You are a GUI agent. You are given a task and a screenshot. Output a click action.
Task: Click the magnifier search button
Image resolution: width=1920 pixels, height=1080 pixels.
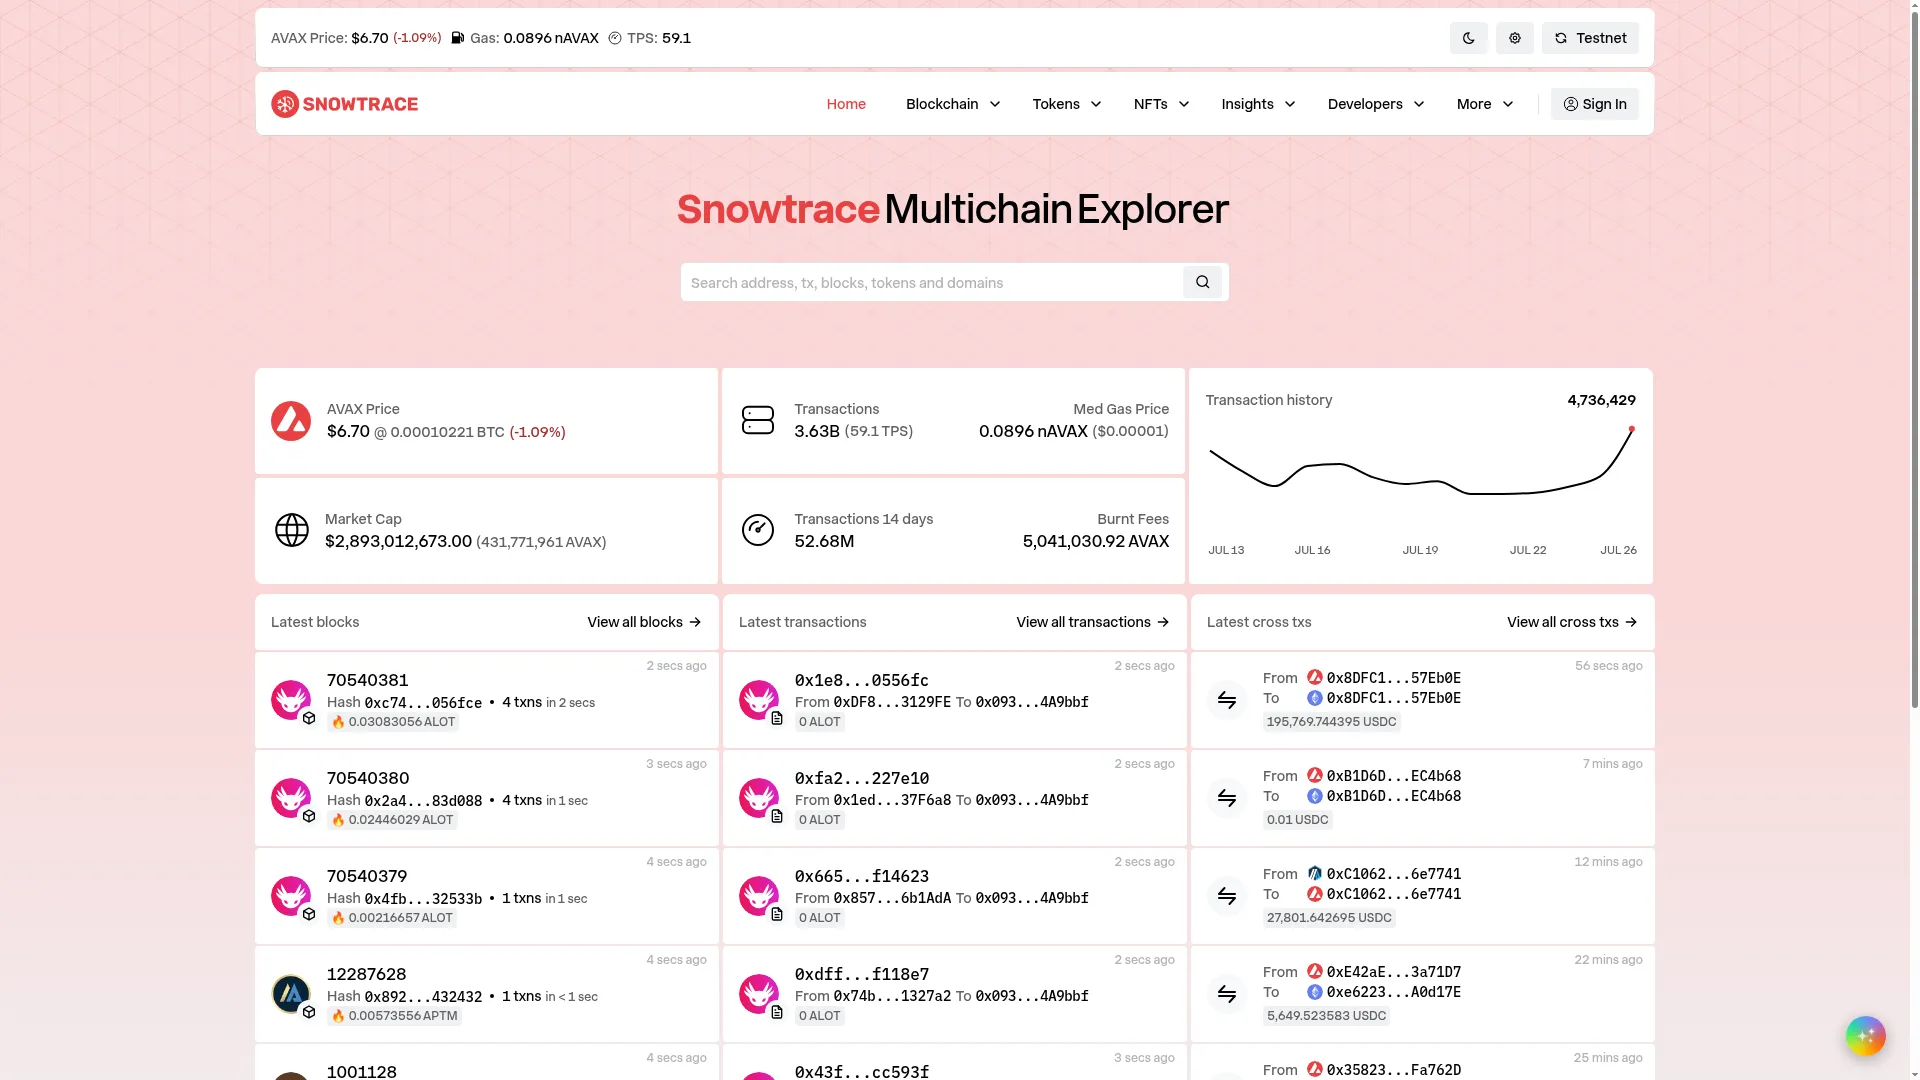[x=1202, y=283]
